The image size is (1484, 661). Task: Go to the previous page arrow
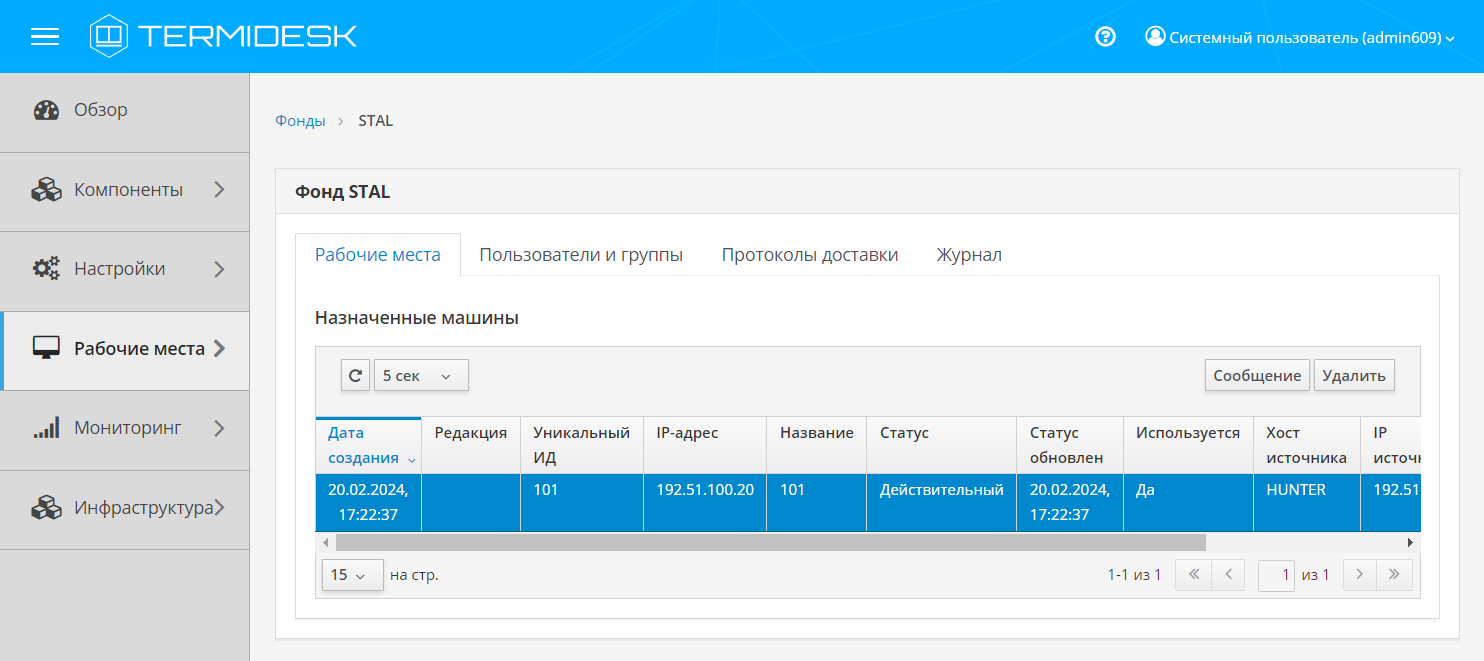coord(1228,575)
